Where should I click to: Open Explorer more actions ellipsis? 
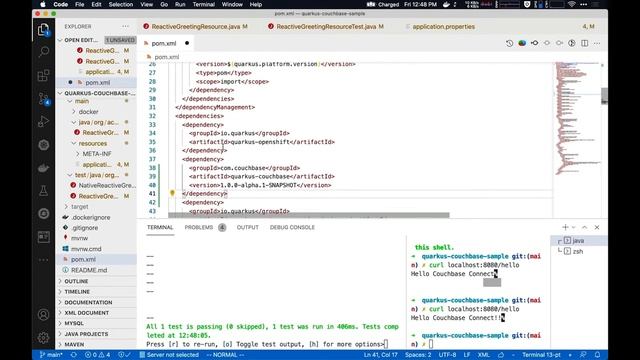click(125, 27)
